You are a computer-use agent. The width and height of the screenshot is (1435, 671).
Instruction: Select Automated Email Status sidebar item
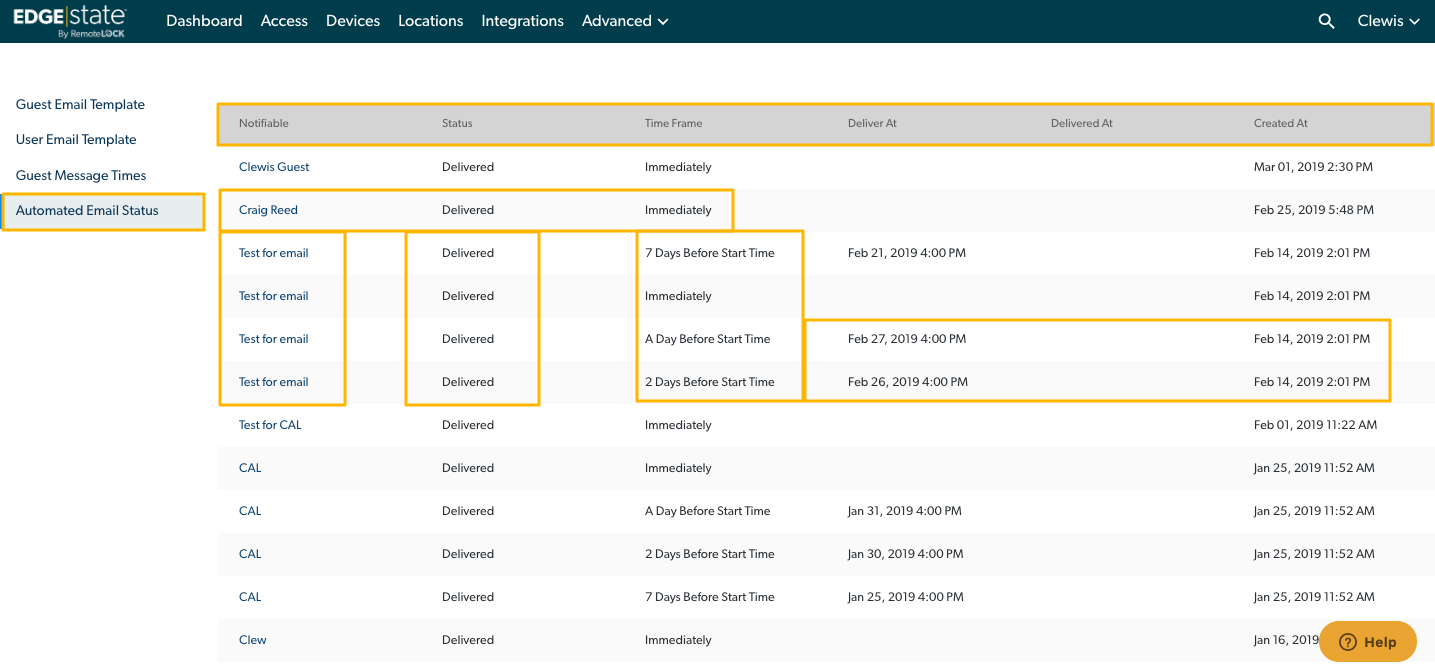click(x=87, y=211)
